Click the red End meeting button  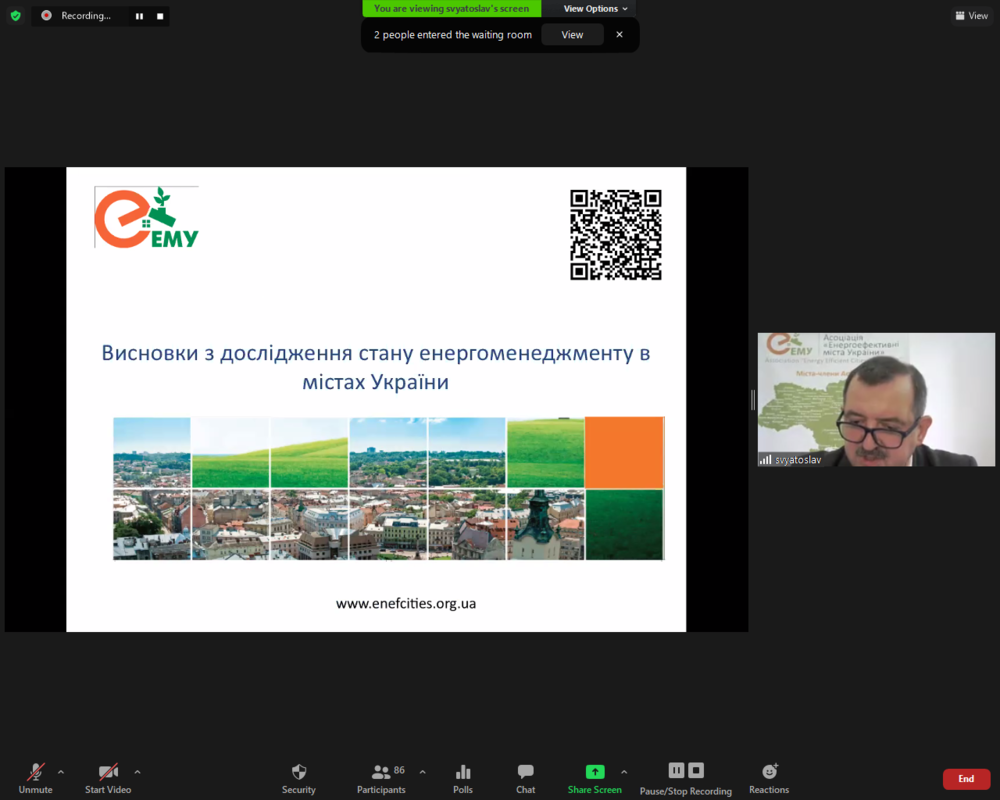(966, 779)
